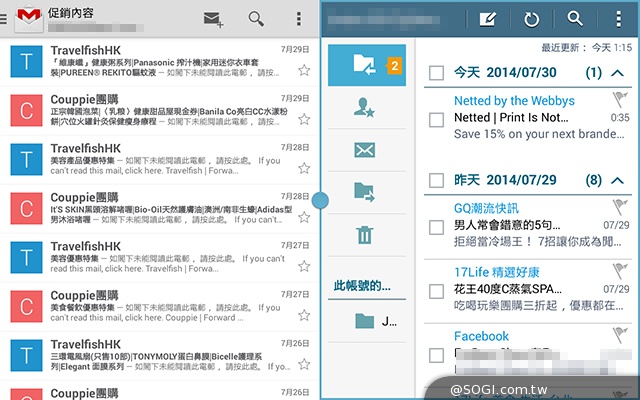Open Couppie團購 email about It'S SKIN黑頭溶解啫喱
The image size is (640, 400).
point(159,209)
